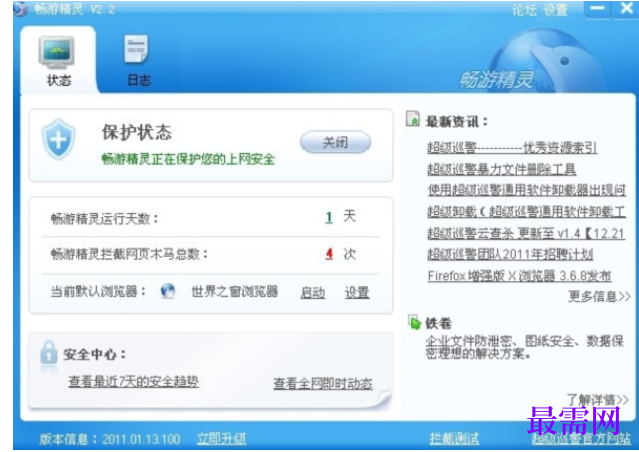Open news Firefox增强版 X浏览器 3.6.8发布

tap(520, 276)
